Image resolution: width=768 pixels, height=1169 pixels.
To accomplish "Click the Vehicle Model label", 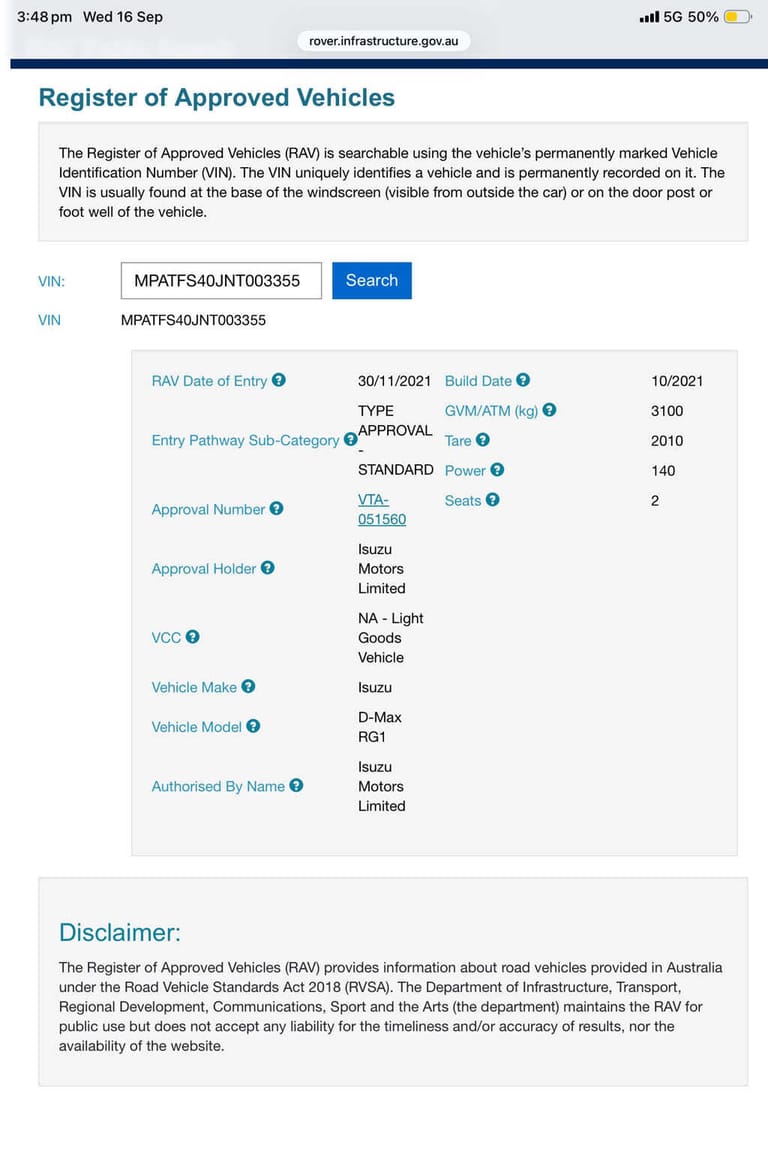I will (x=196, y=727).
